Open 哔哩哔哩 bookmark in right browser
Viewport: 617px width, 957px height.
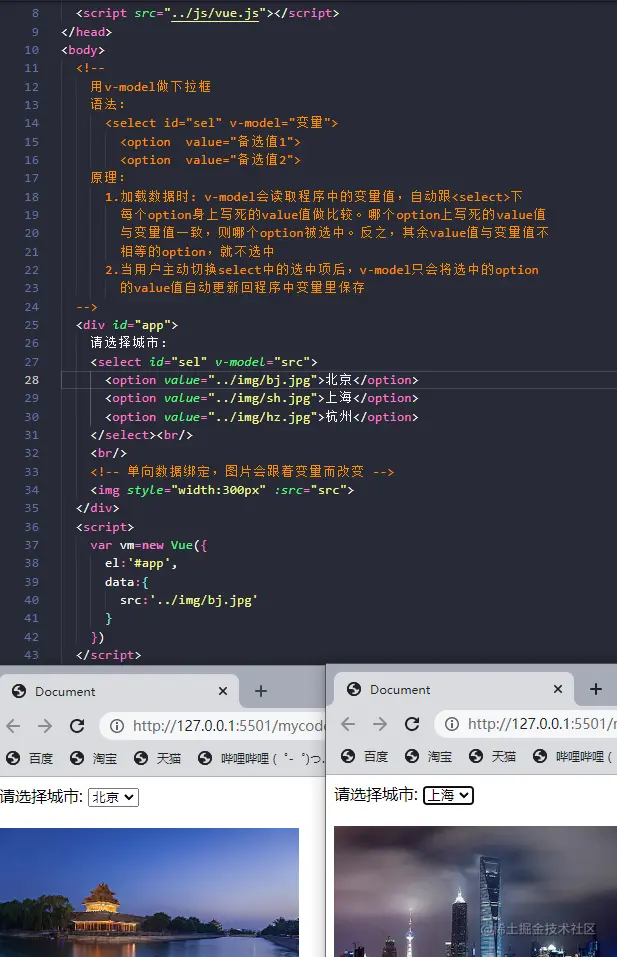pyautogui.click(x=572, y=756)
